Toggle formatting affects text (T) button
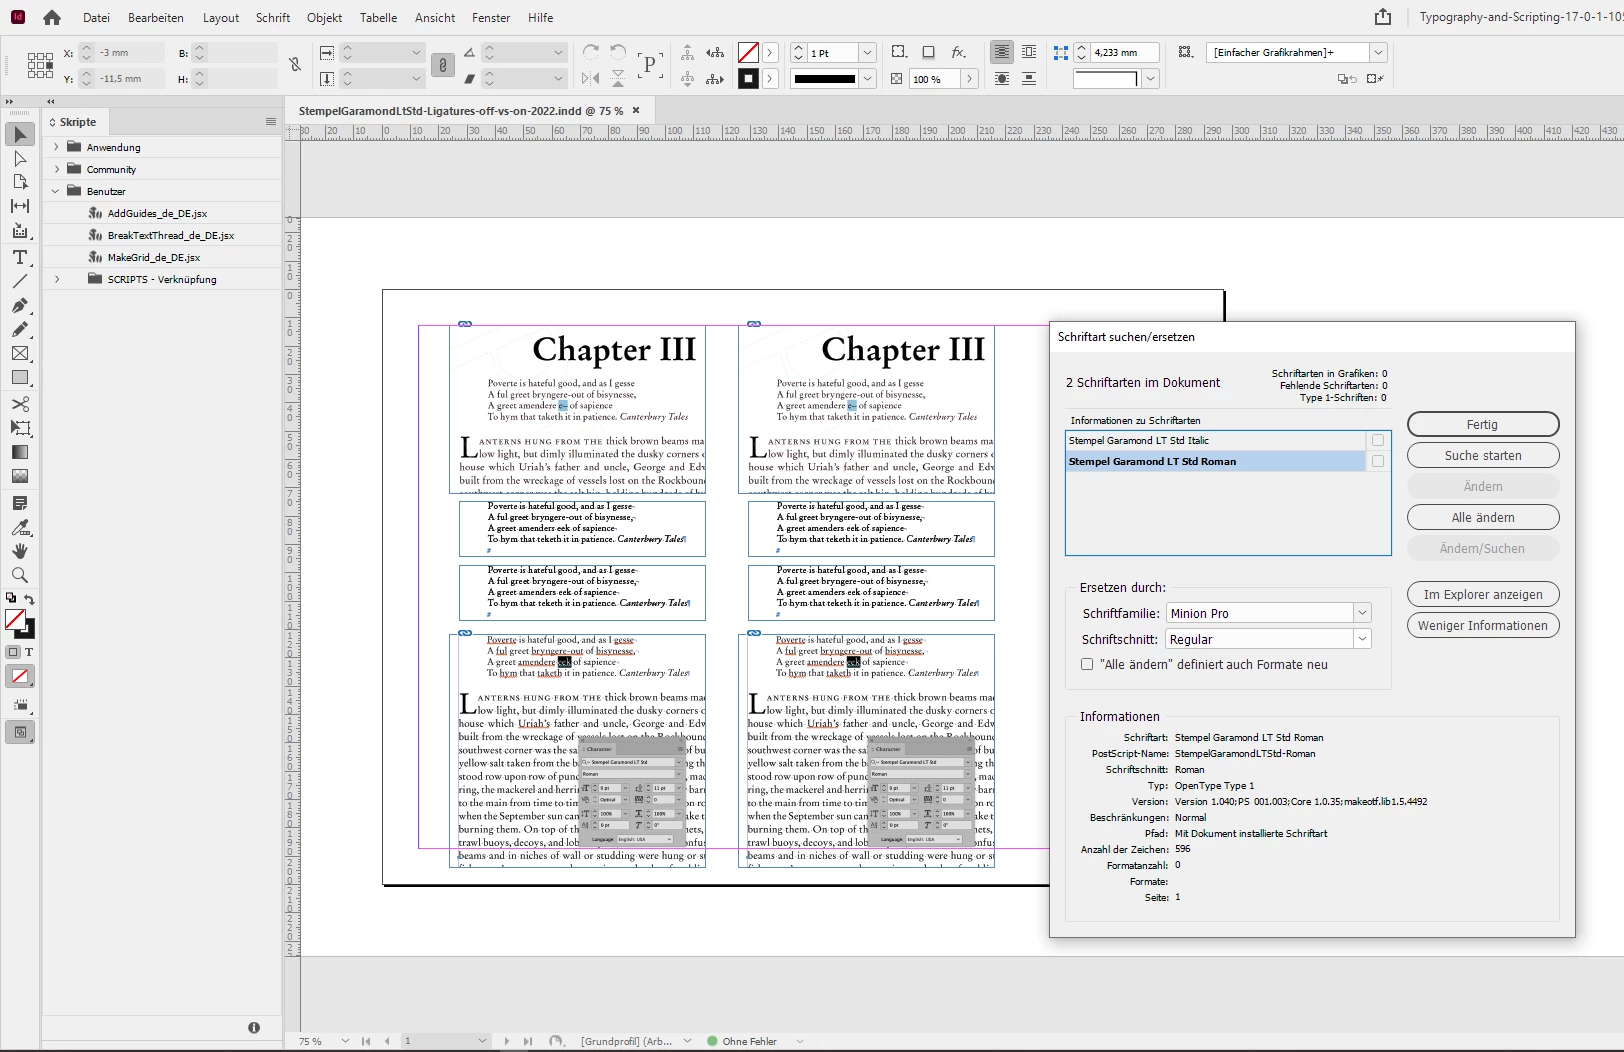Screen dimensions: 1624x1052 [x=29, y=652]
